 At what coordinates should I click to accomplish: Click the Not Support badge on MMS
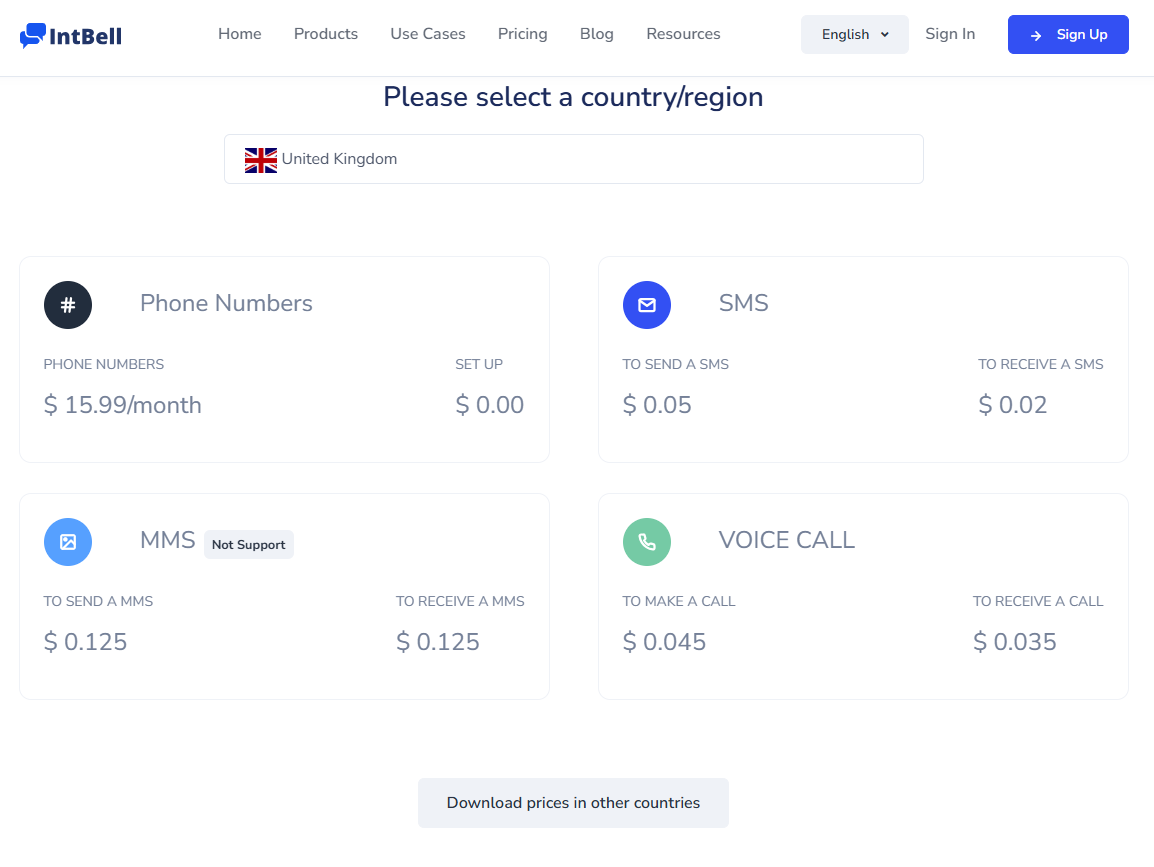tap(249, 545)
